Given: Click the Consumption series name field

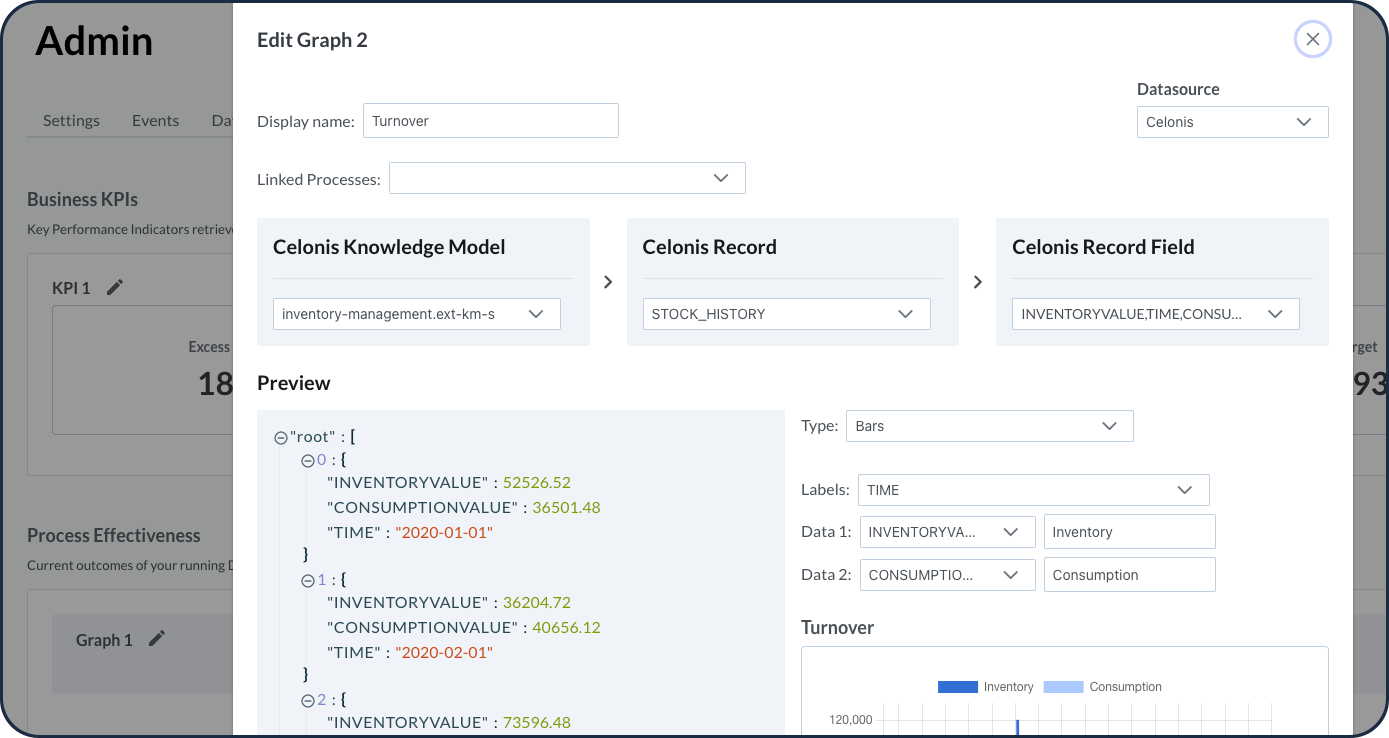Looking at the screenshot, I should click(1130, 575).
